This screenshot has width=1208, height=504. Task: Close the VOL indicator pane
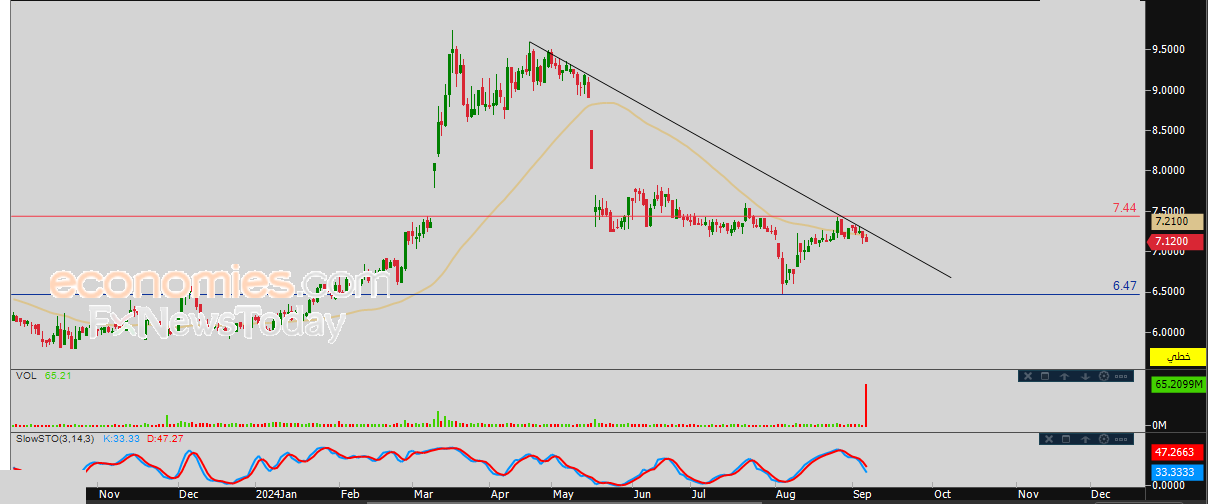pos(1028,376)
